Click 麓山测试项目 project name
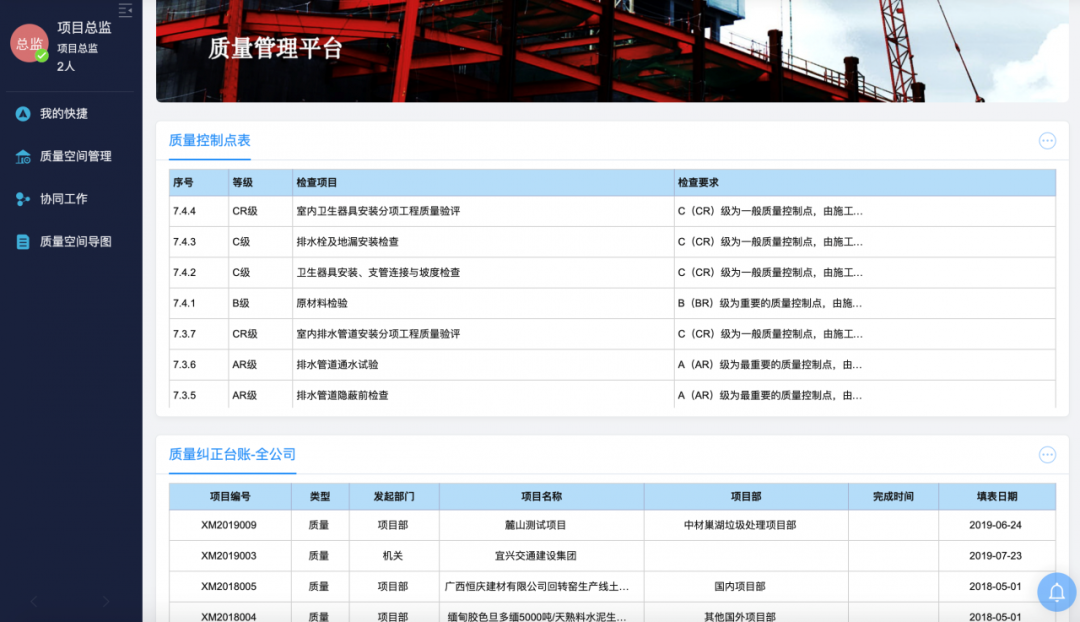This screenshot has width=1080, height=622. [536, 525]
